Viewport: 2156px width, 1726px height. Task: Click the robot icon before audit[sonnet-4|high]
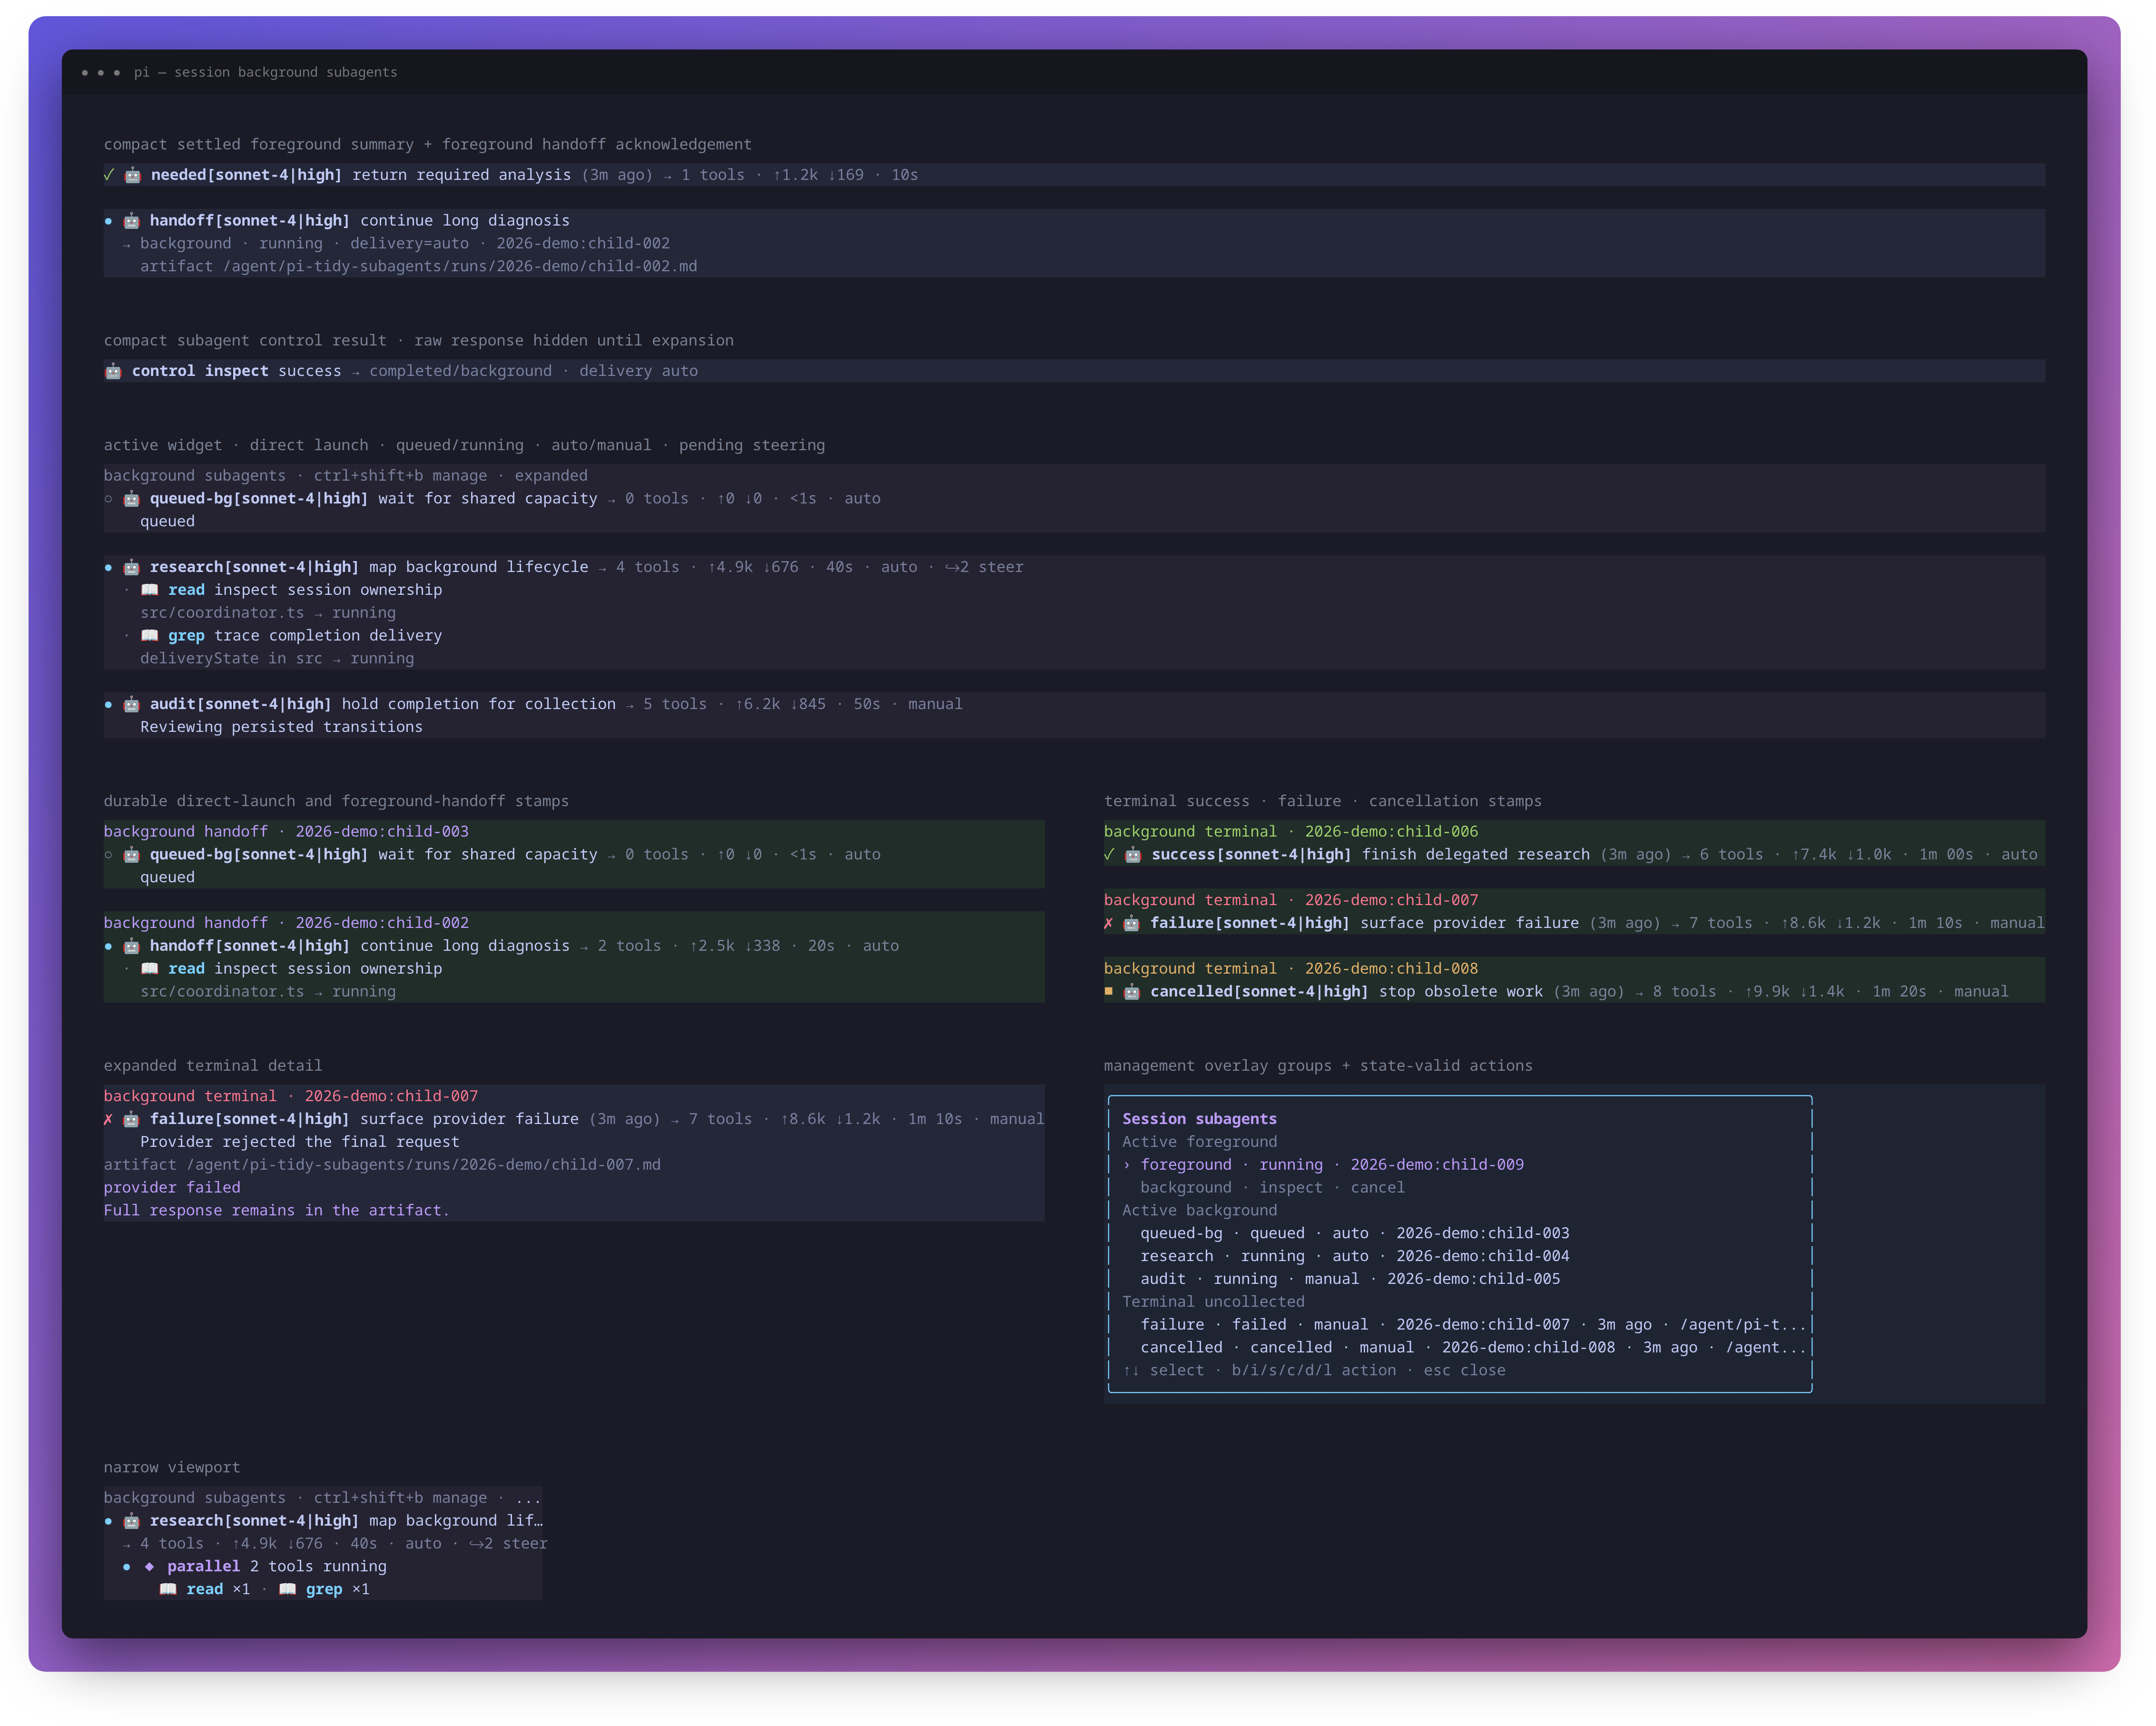(131, 704)
